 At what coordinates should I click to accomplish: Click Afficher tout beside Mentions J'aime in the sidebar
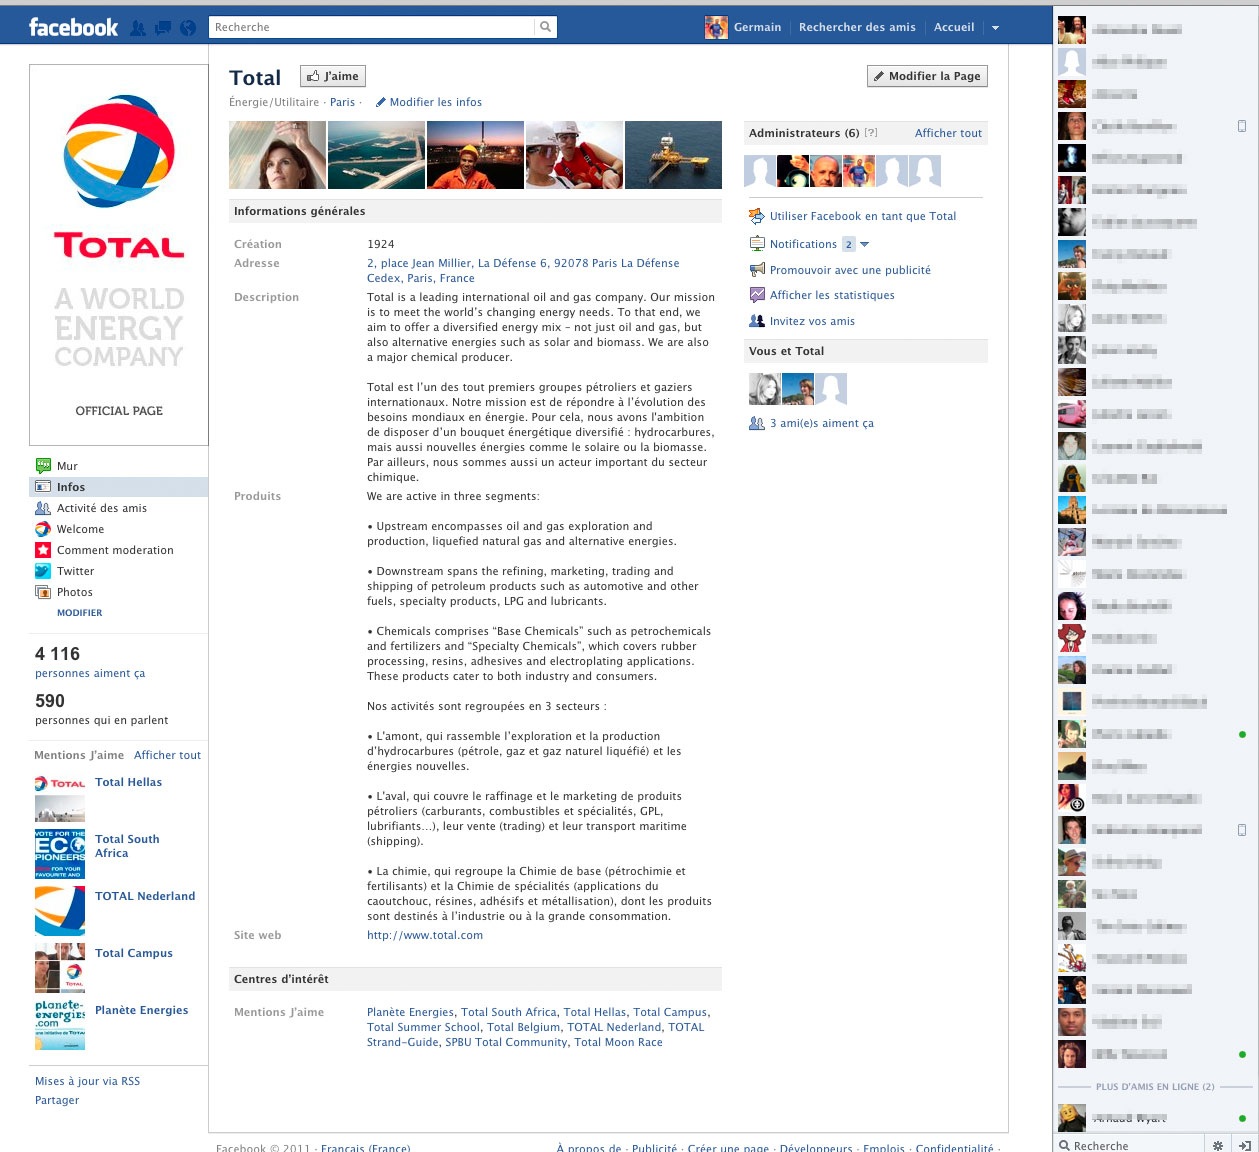click(x=168, y=756)
